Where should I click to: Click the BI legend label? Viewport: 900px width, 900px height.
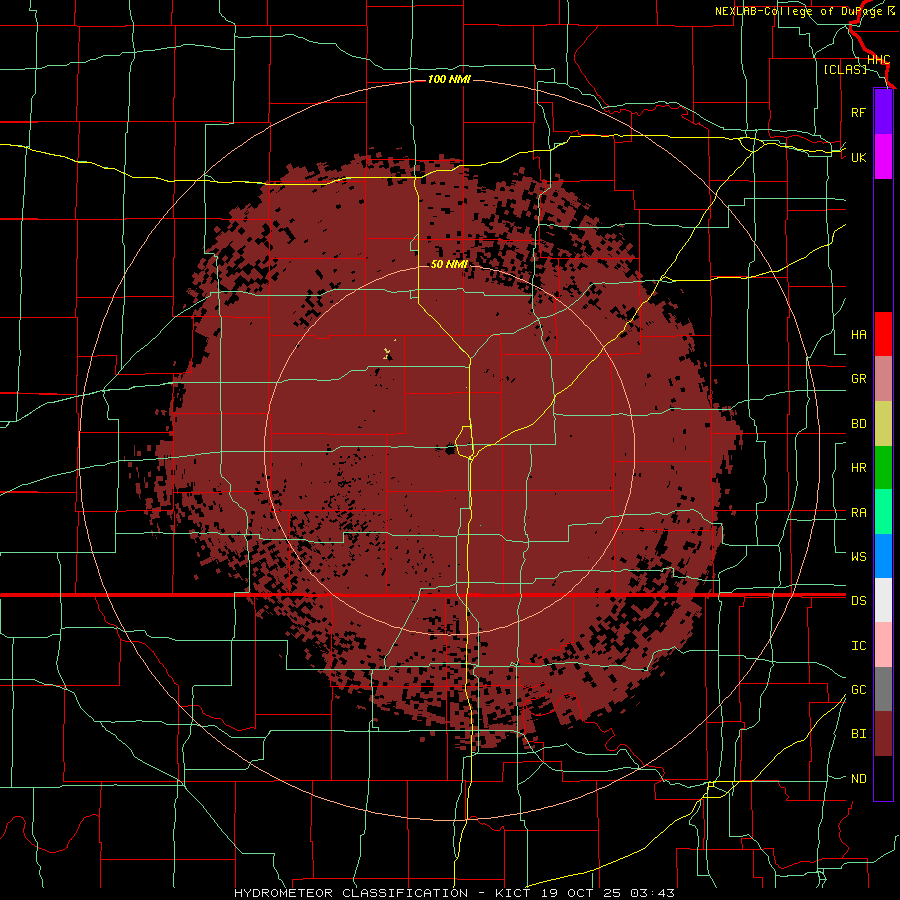click(x=858, y=734)
